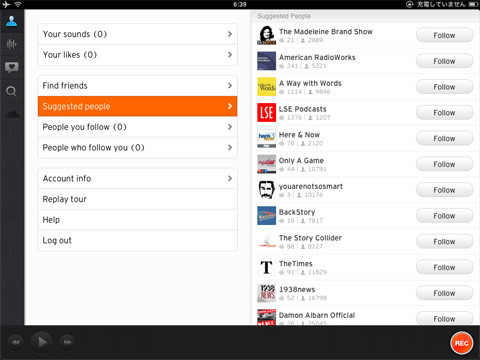The width and height of the screenshot is (480, 360).
Task: Follow The Story Collider
Action: tap(444, 242)
